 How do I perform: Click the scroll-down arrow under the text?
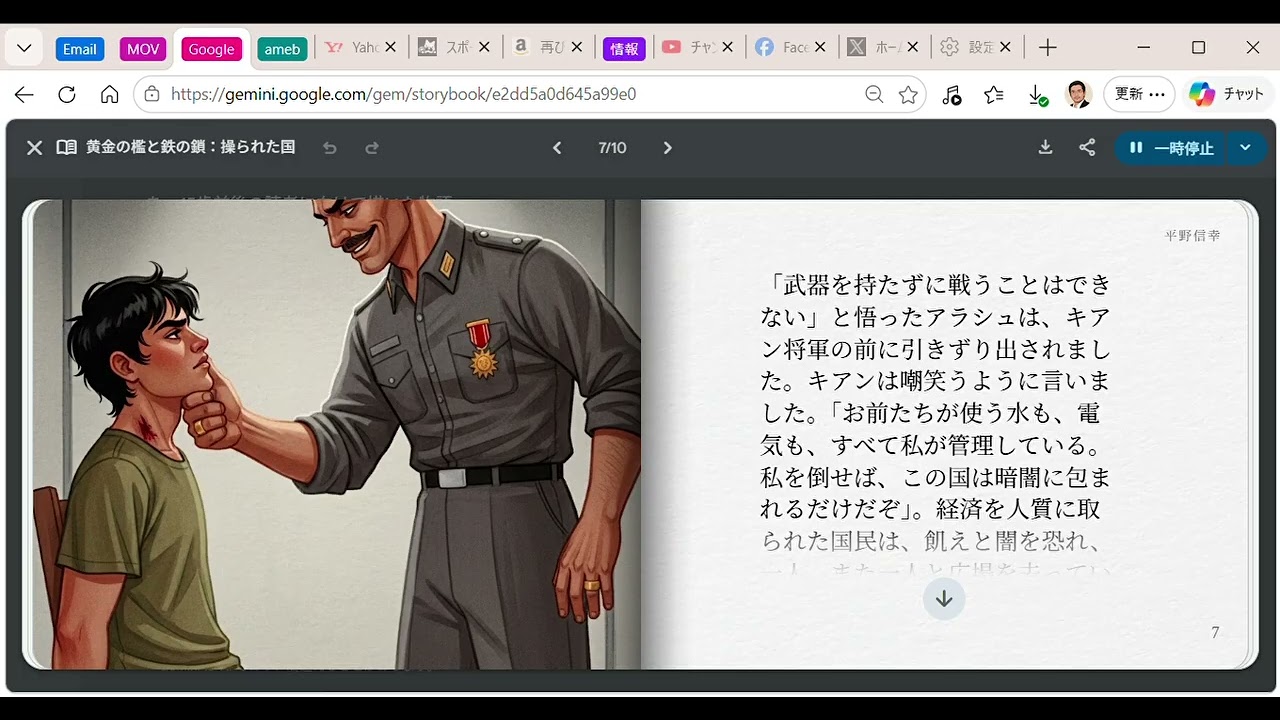tap(944, 599)
